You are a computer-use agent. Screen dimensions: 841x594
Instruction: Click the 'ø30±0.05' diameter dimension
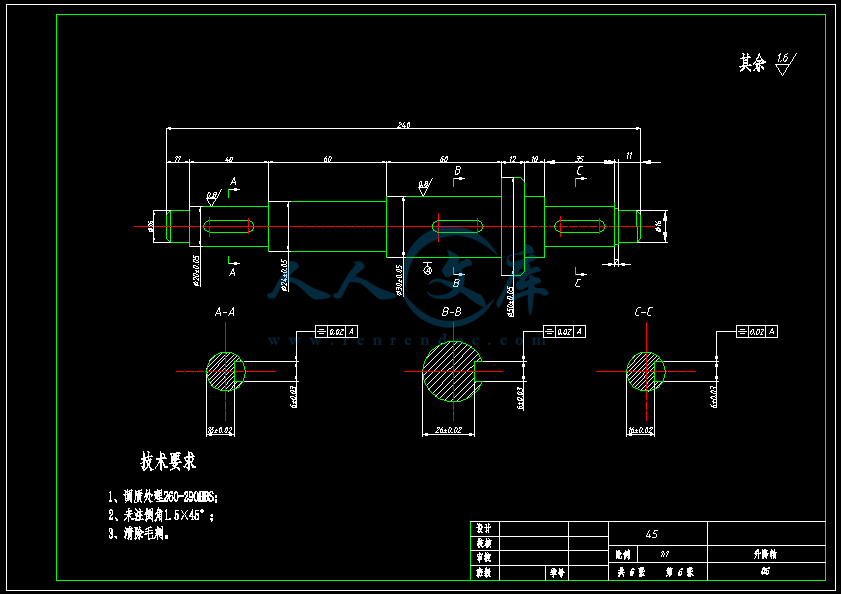(399, 280)
